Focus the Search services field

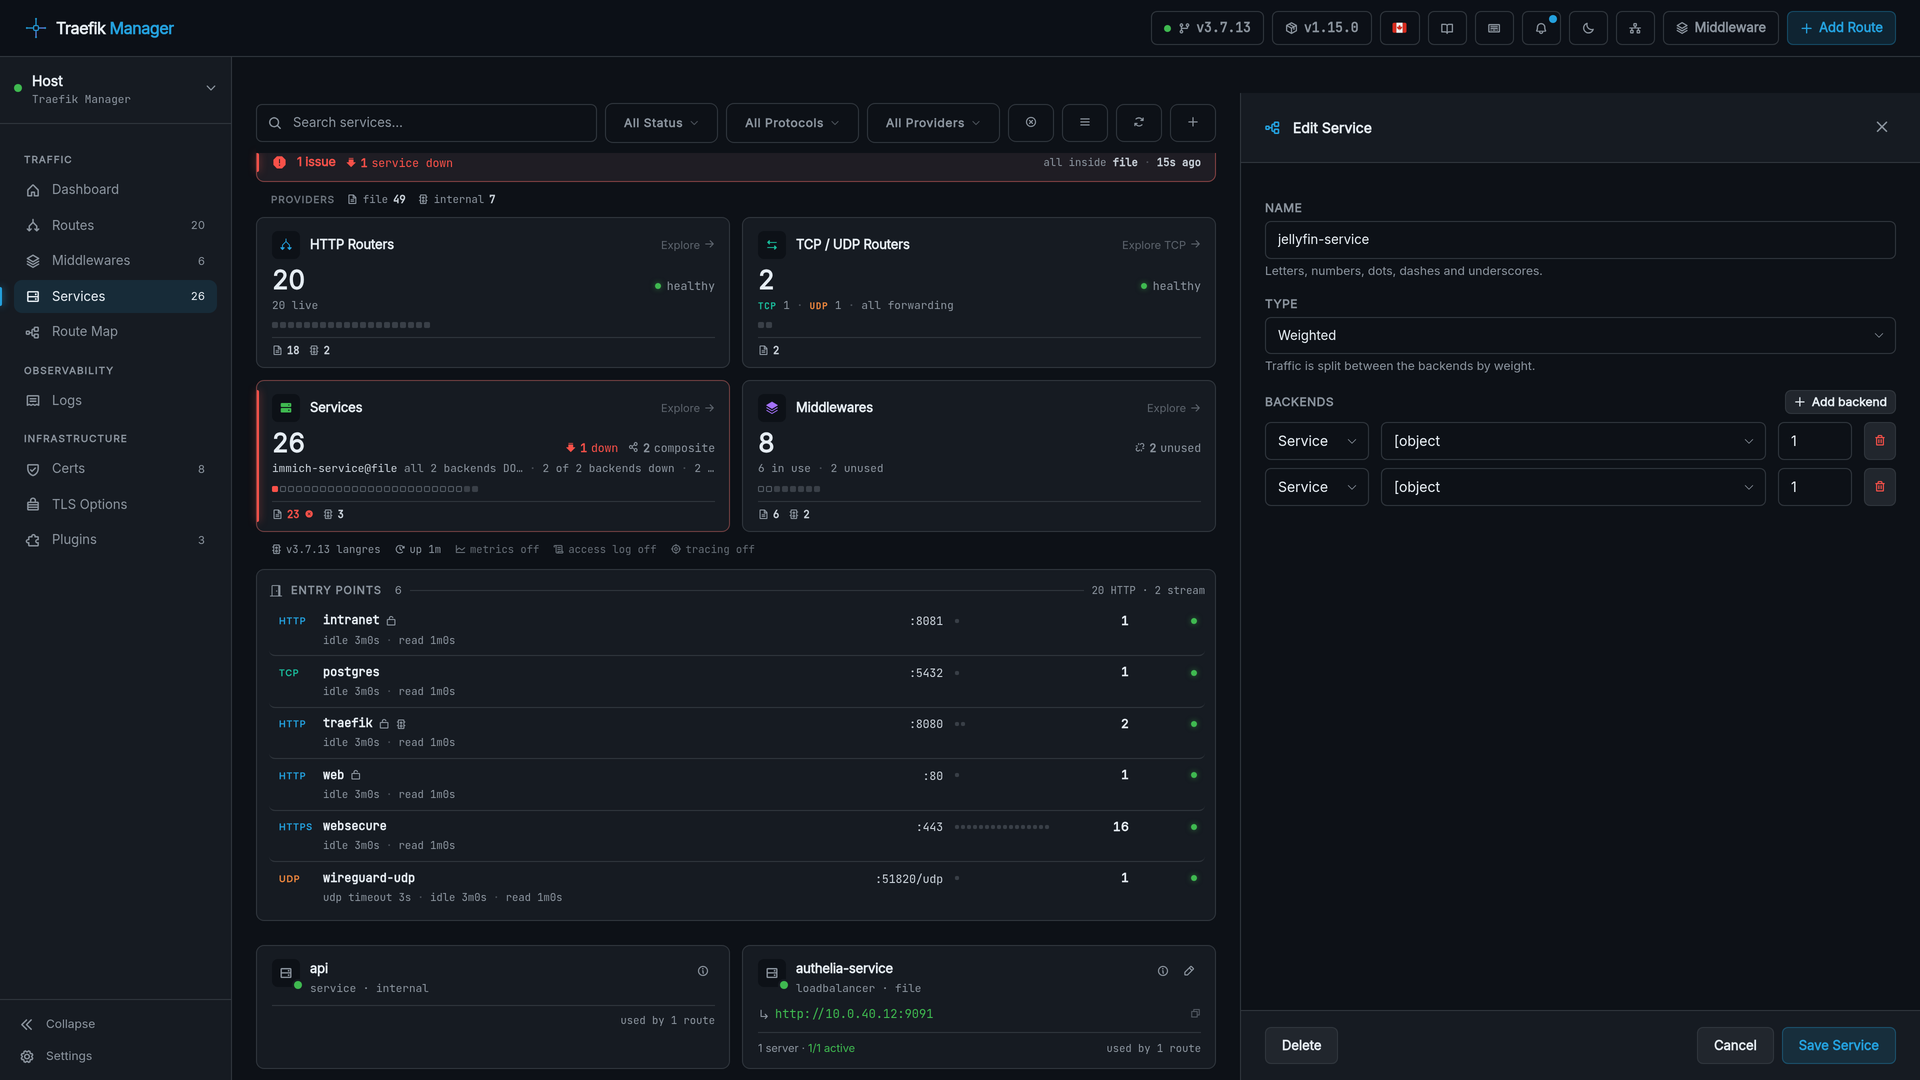tap(426, 123)
